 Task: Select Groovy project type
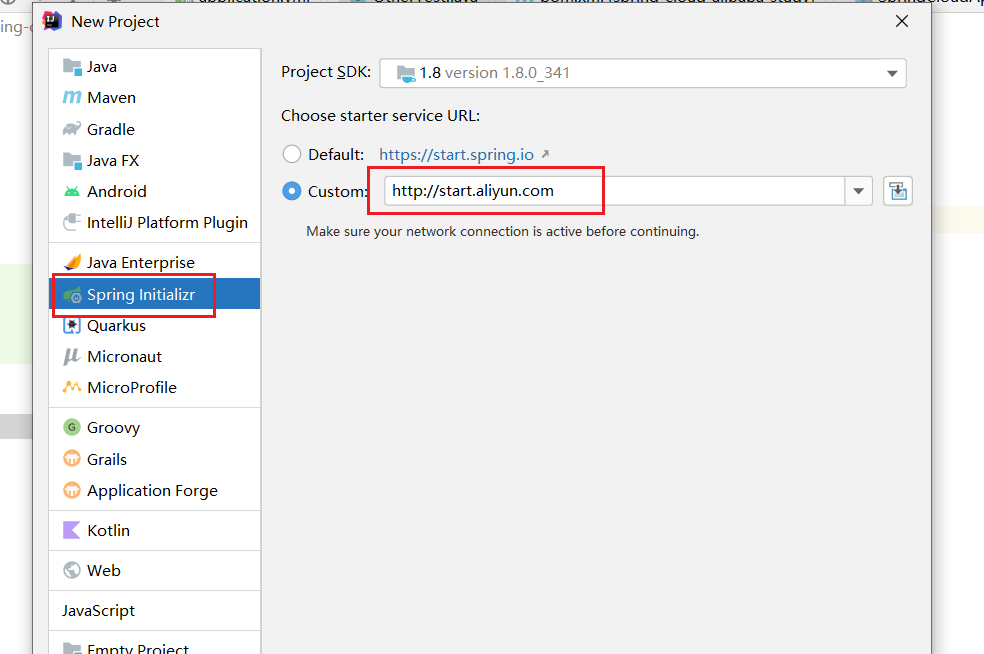coord(154,427)
